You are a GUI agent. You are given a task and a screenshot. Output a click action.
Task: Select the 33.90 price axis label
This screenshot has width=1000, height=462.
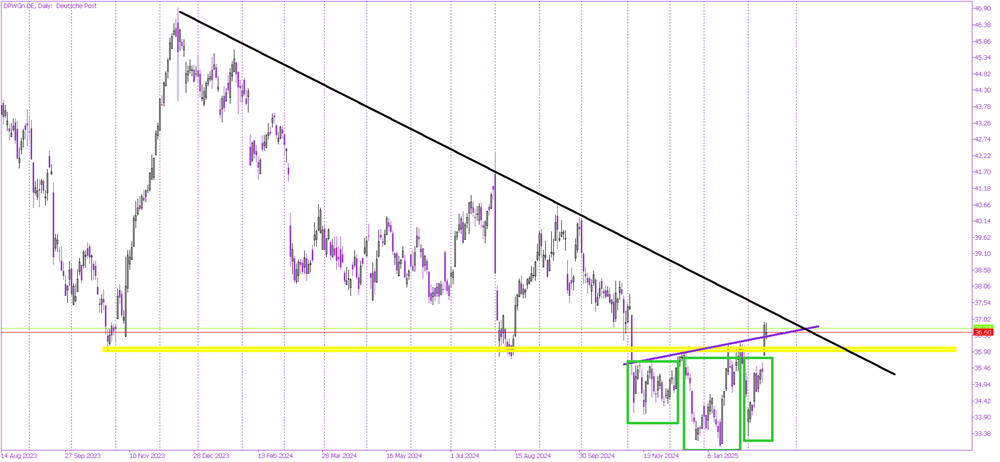[x=982, y=417]
